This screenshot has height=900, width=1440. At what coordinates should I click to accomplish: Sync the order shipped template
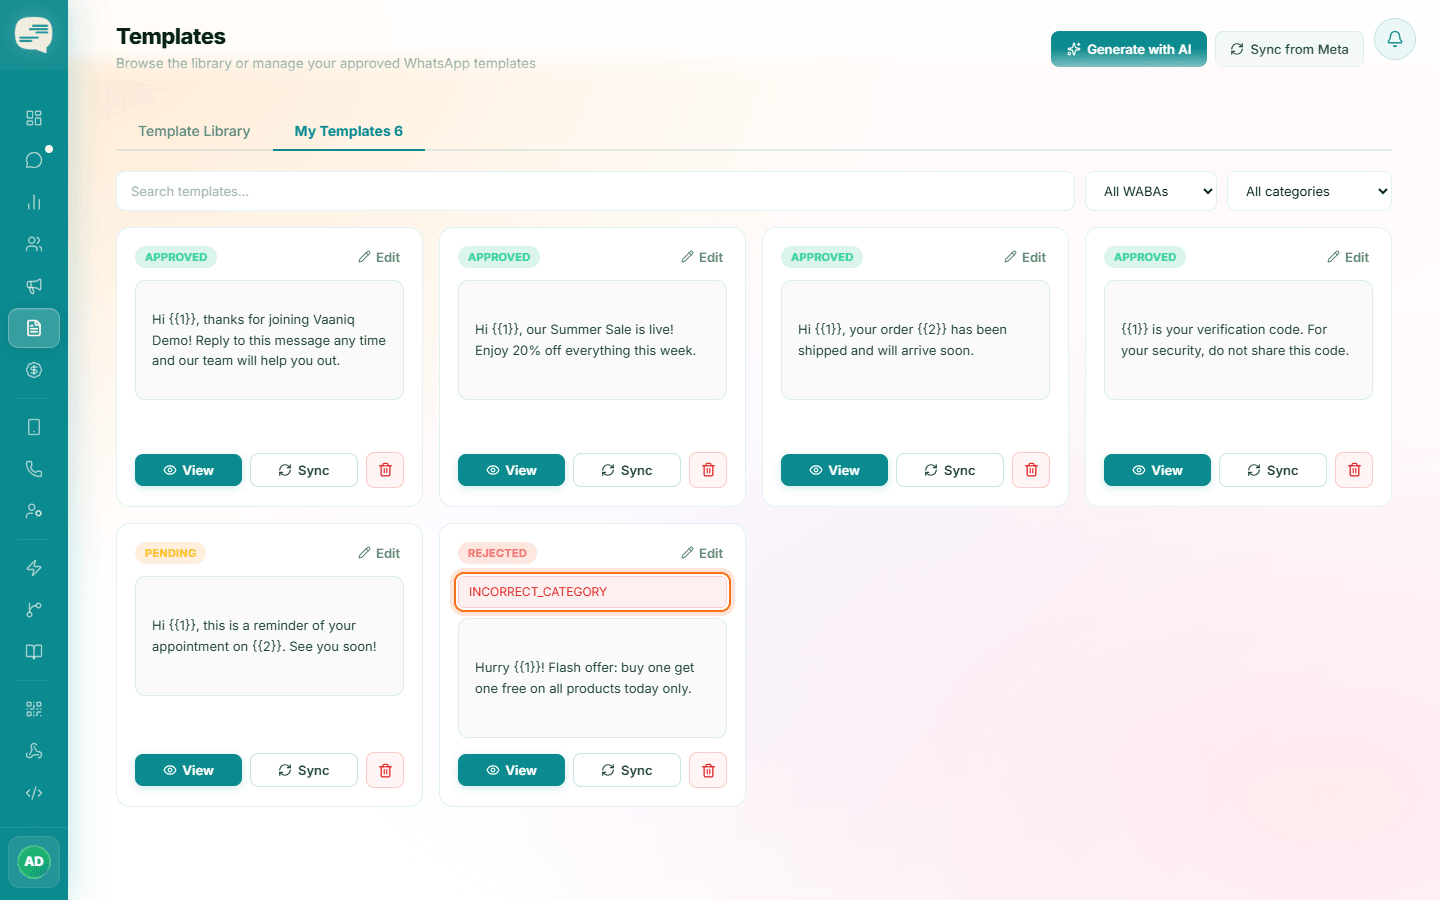coord(950,470)
